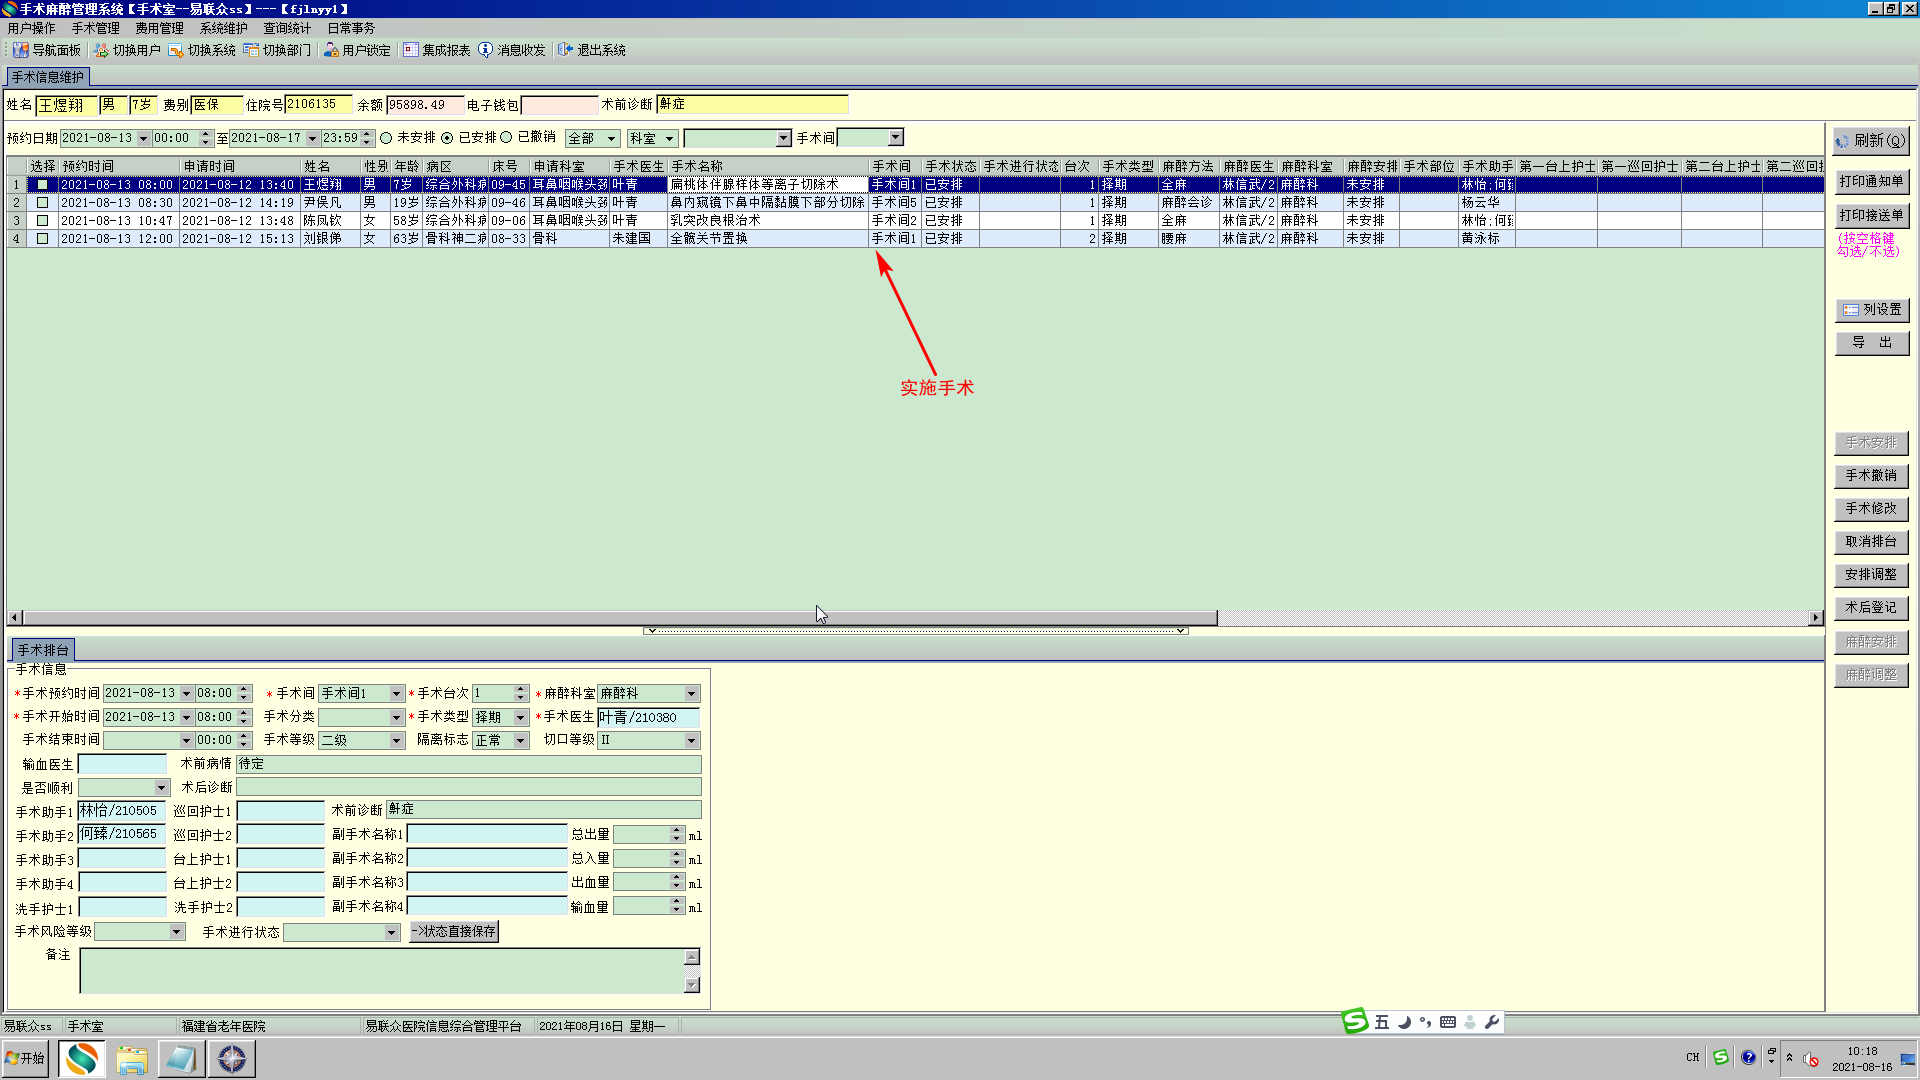Click the 退出系统 toolbar icon
The image size is (1920, 1080).
[566, 50]
